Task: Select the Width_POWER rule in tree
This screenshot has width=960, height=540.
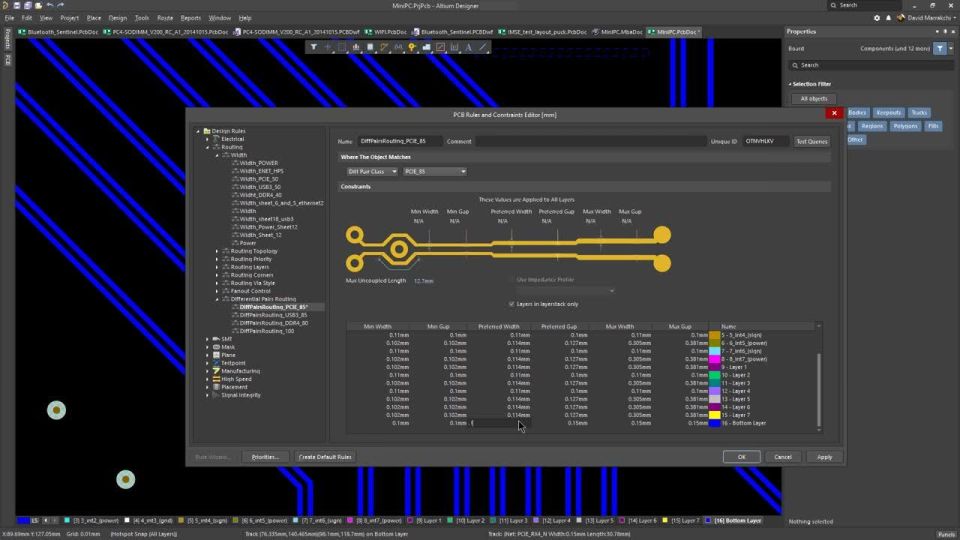Action: (258, 163)
